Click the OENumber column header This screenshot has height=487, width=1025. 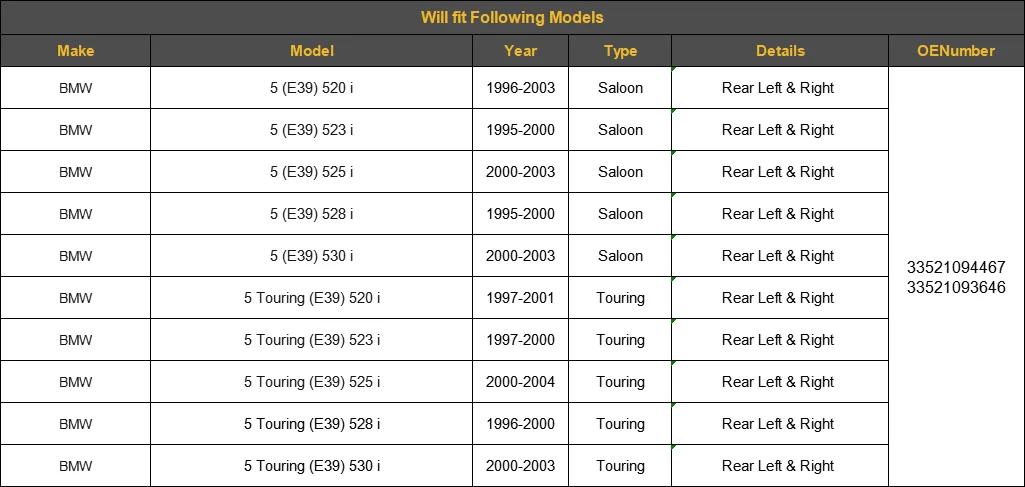pyautogui.click(x=956, y=51)
